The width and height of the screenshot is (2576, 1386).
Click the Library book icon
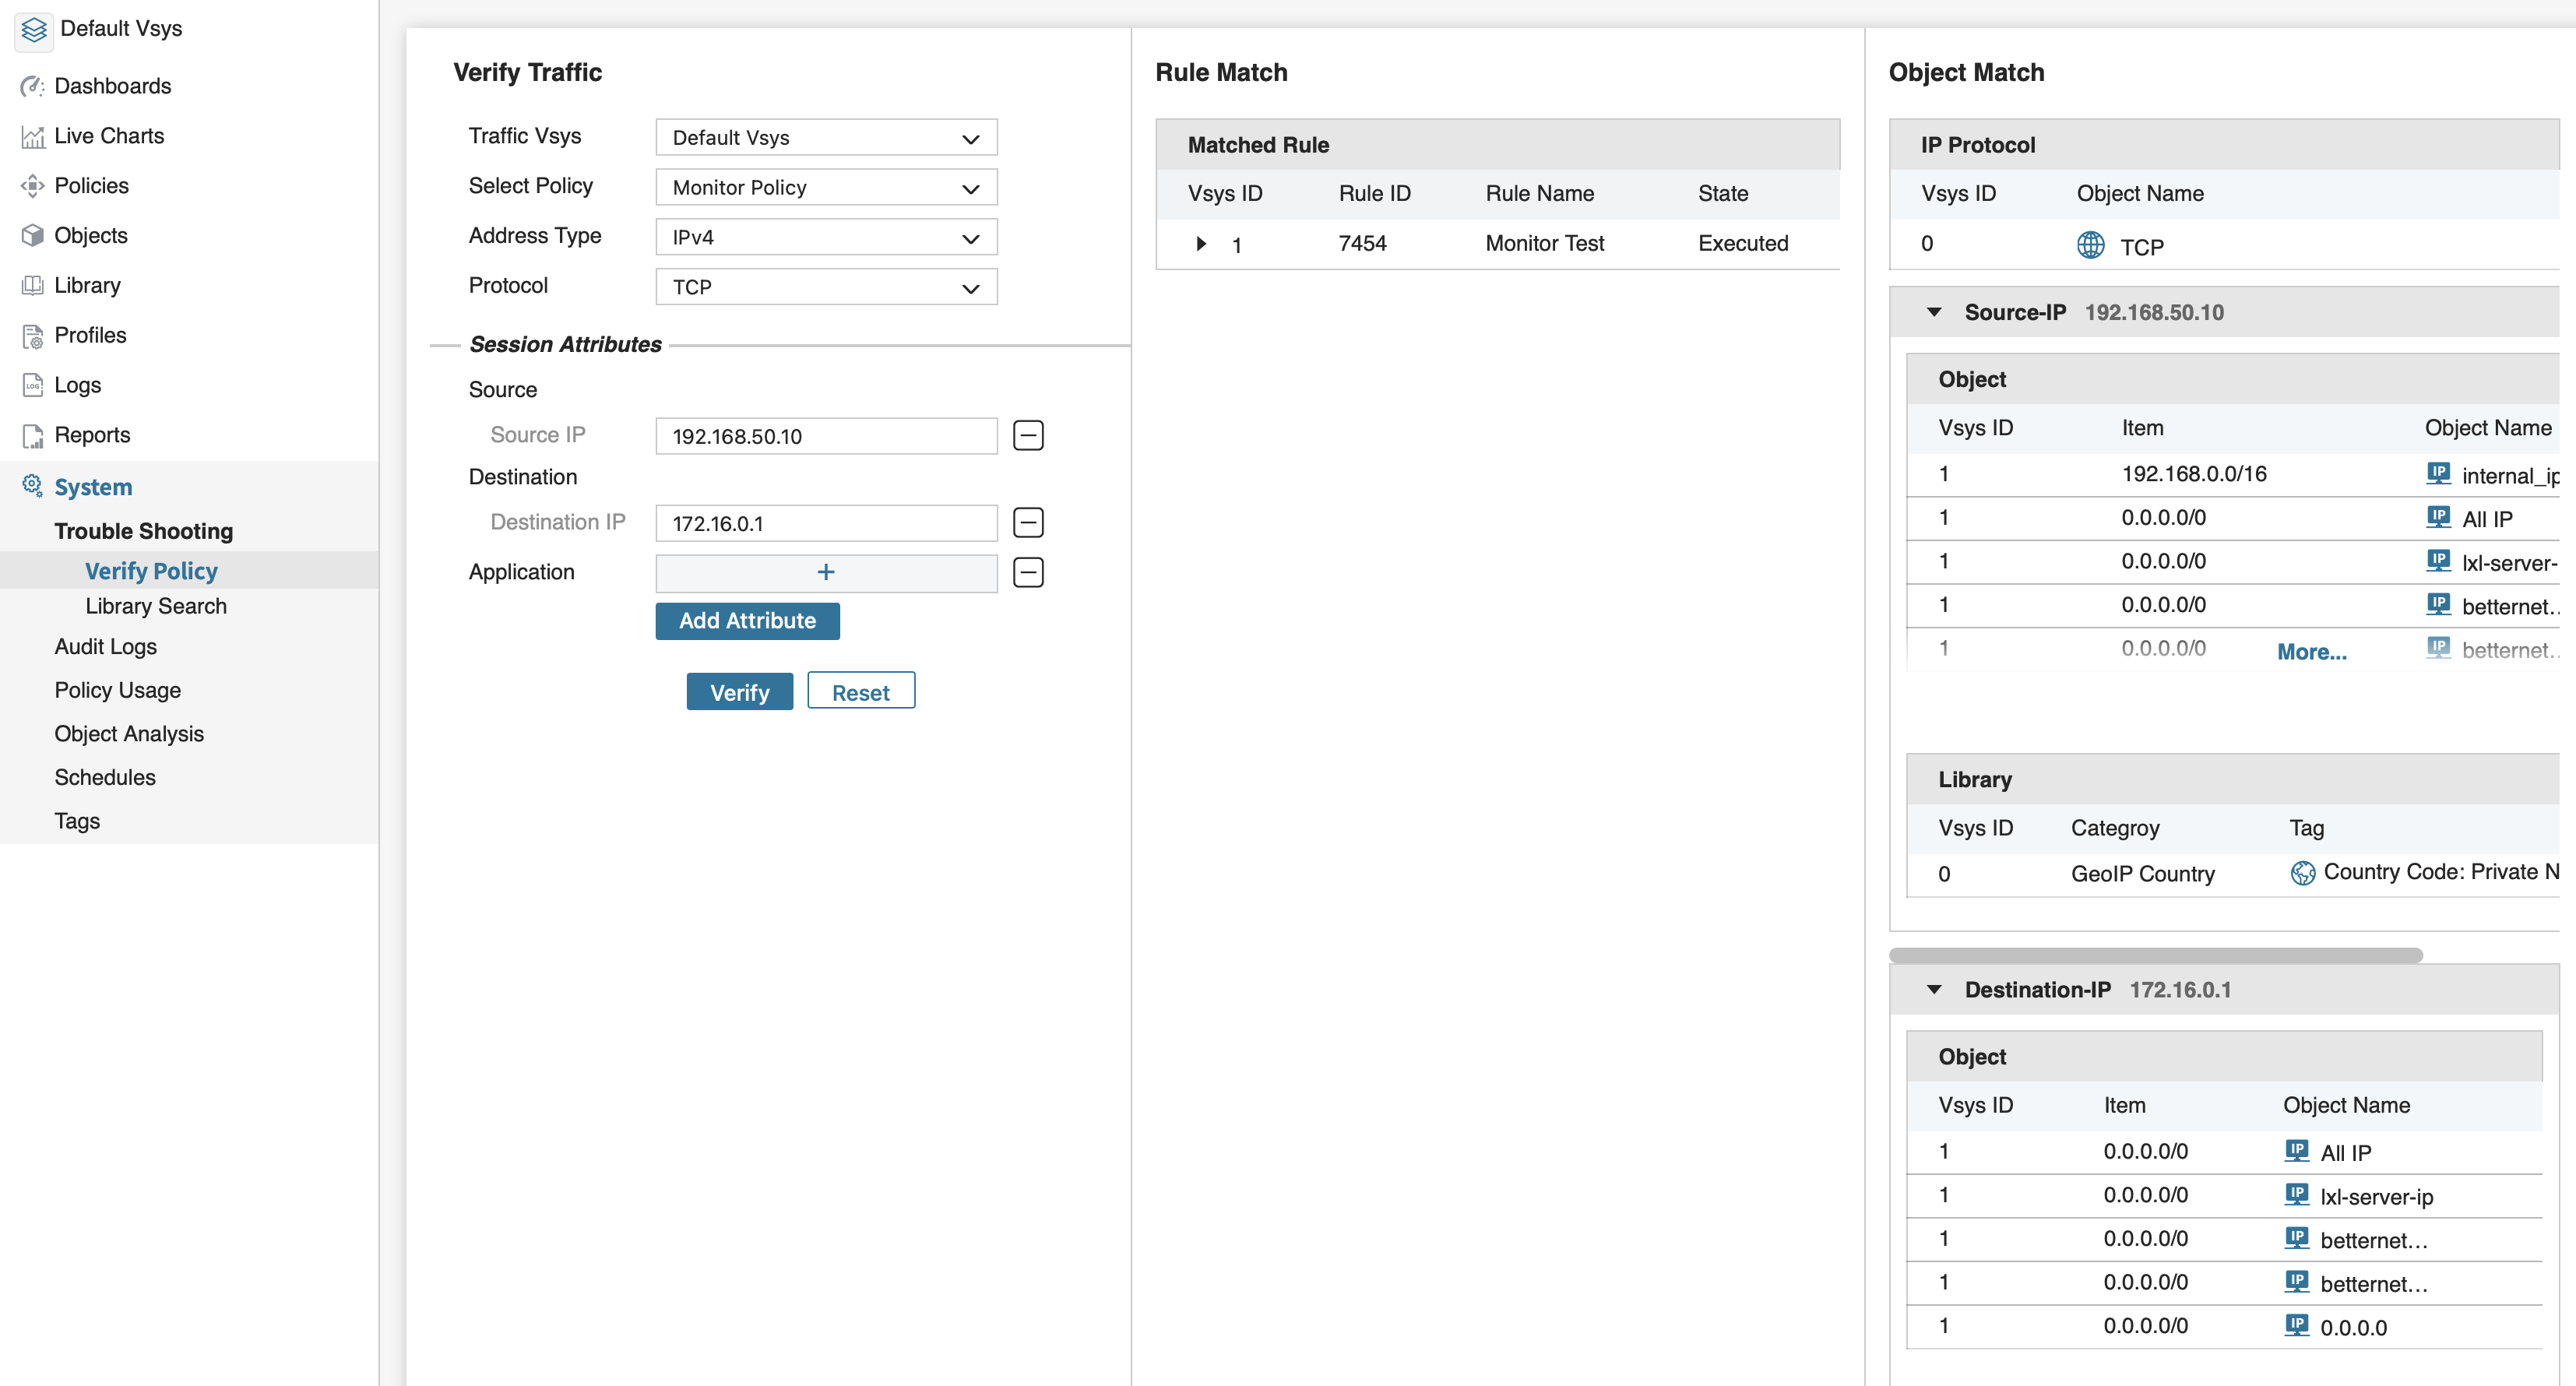coord(32,286)
